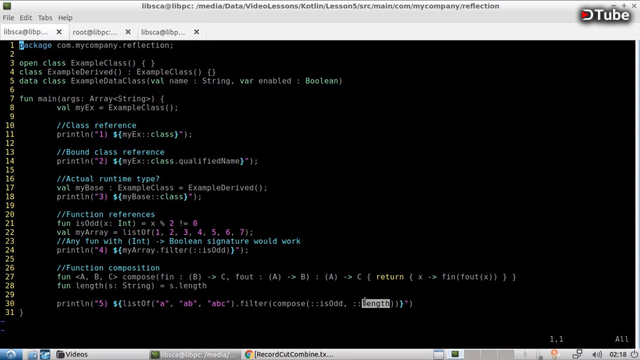Open the Help menu
This screenshot has height=360, width=640.
pyautogui.click(x=65, y=18)
